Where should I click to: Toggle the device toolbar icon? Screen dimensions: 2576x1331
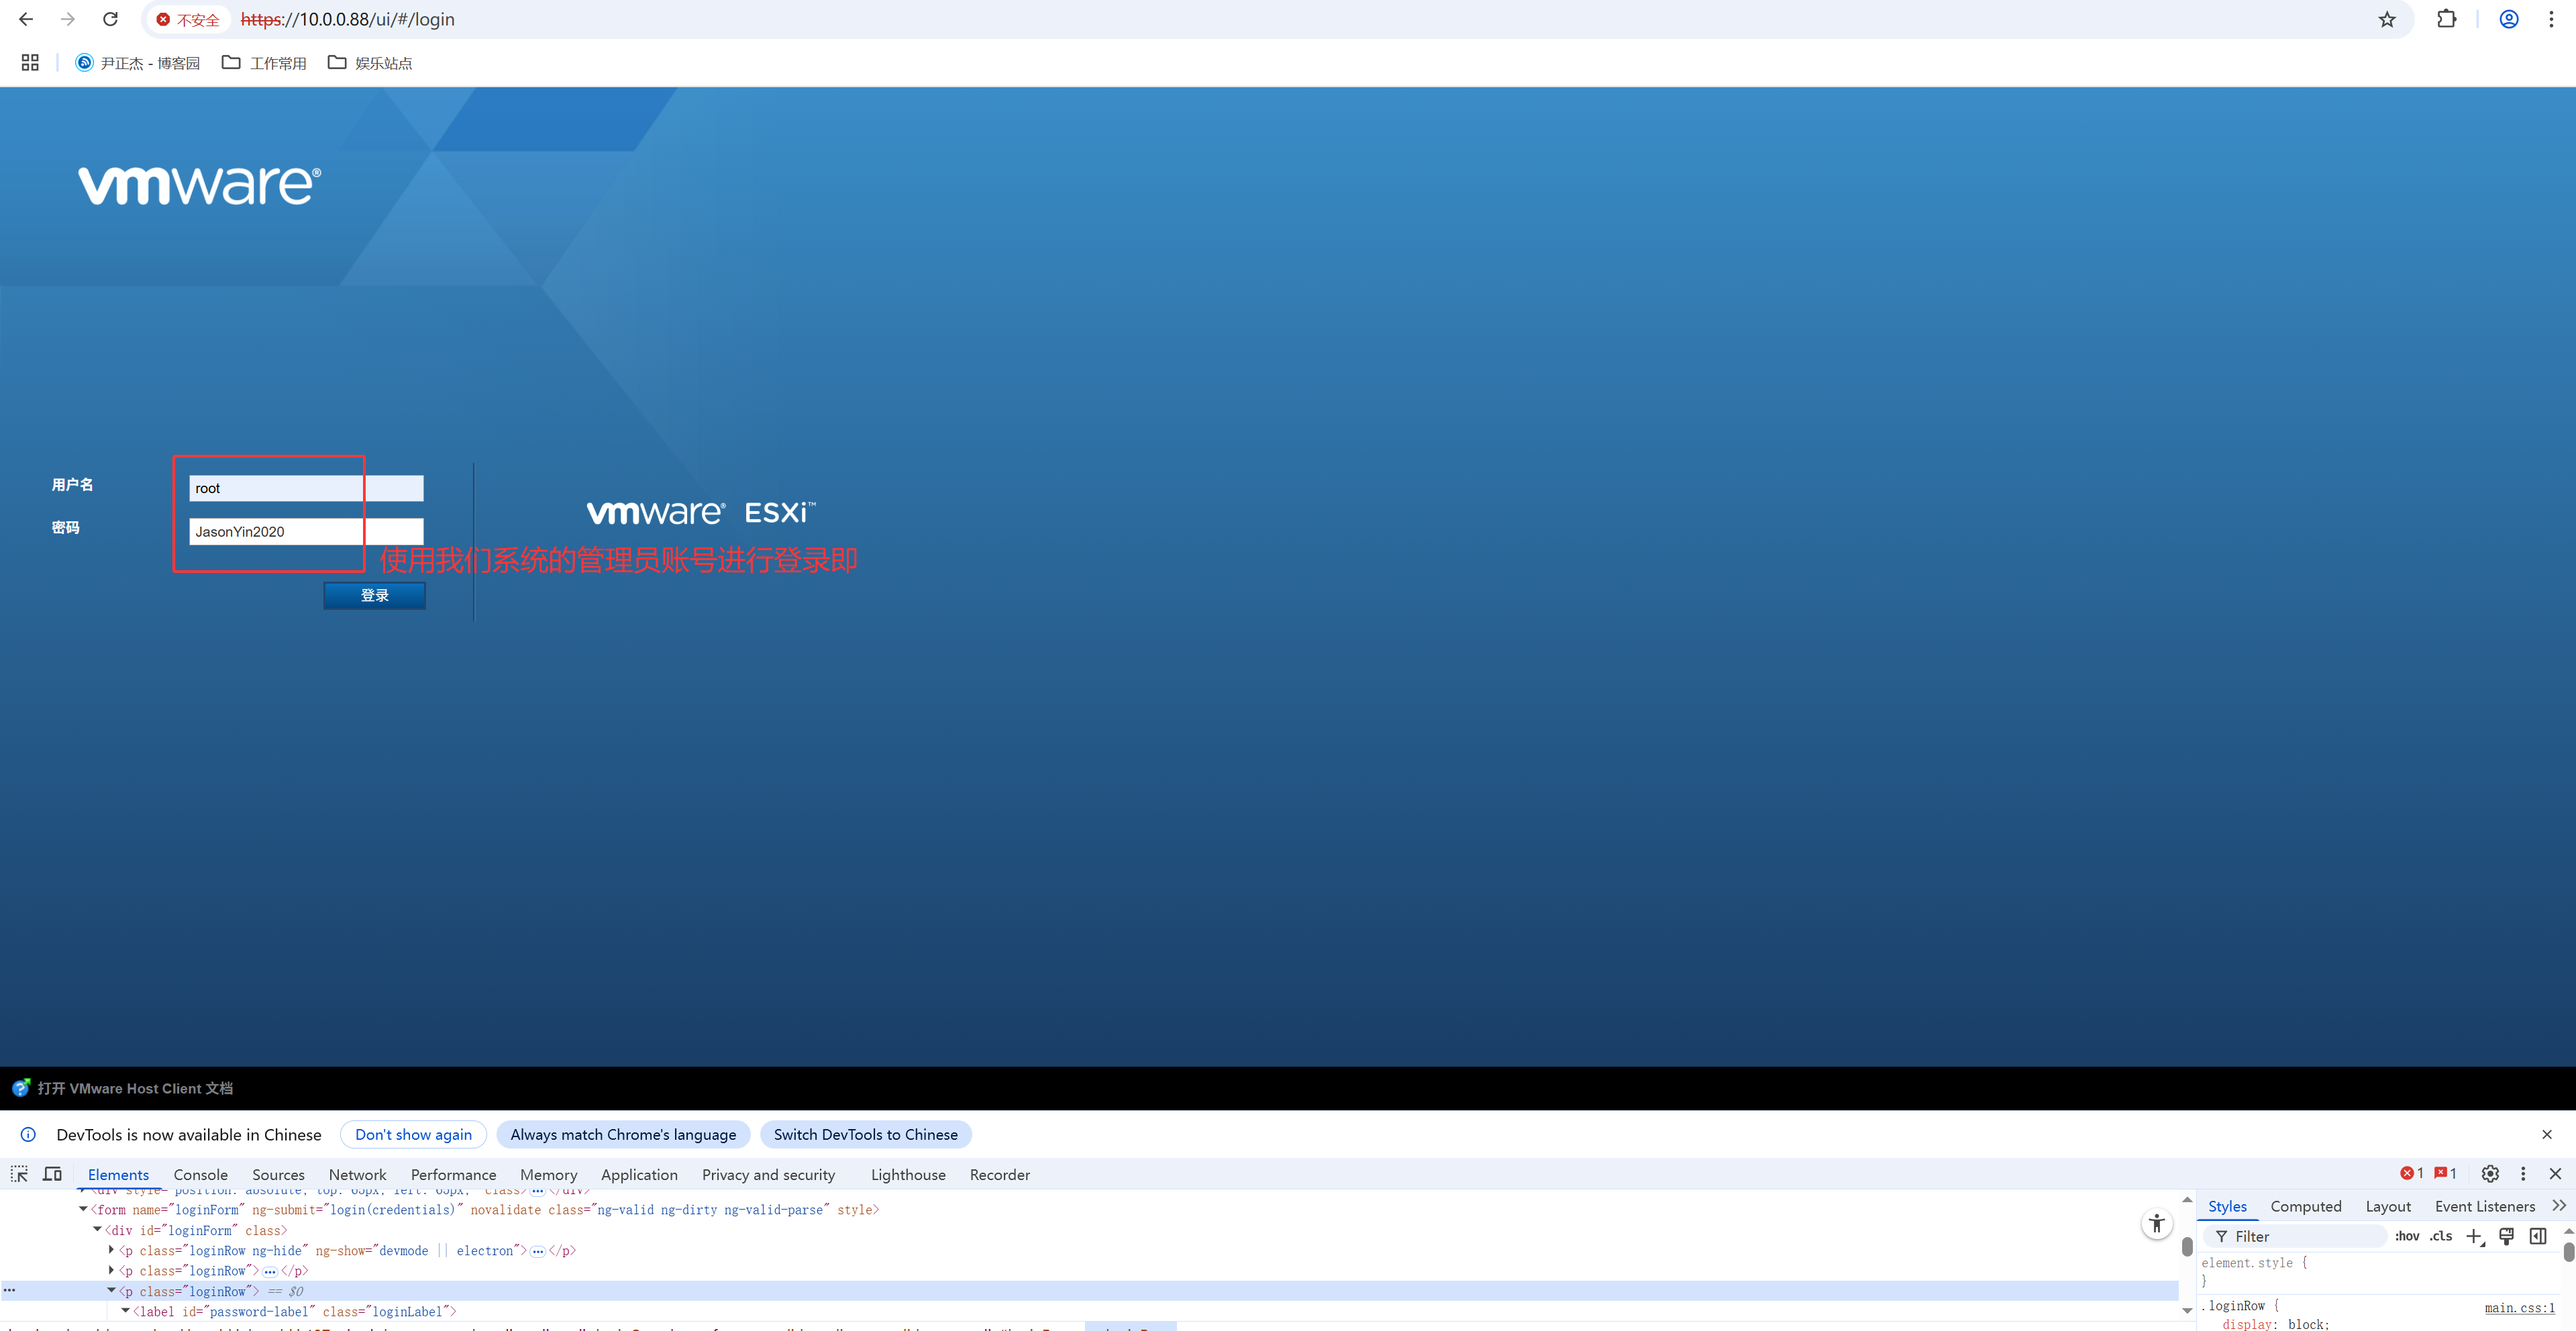click(53, 1174)
